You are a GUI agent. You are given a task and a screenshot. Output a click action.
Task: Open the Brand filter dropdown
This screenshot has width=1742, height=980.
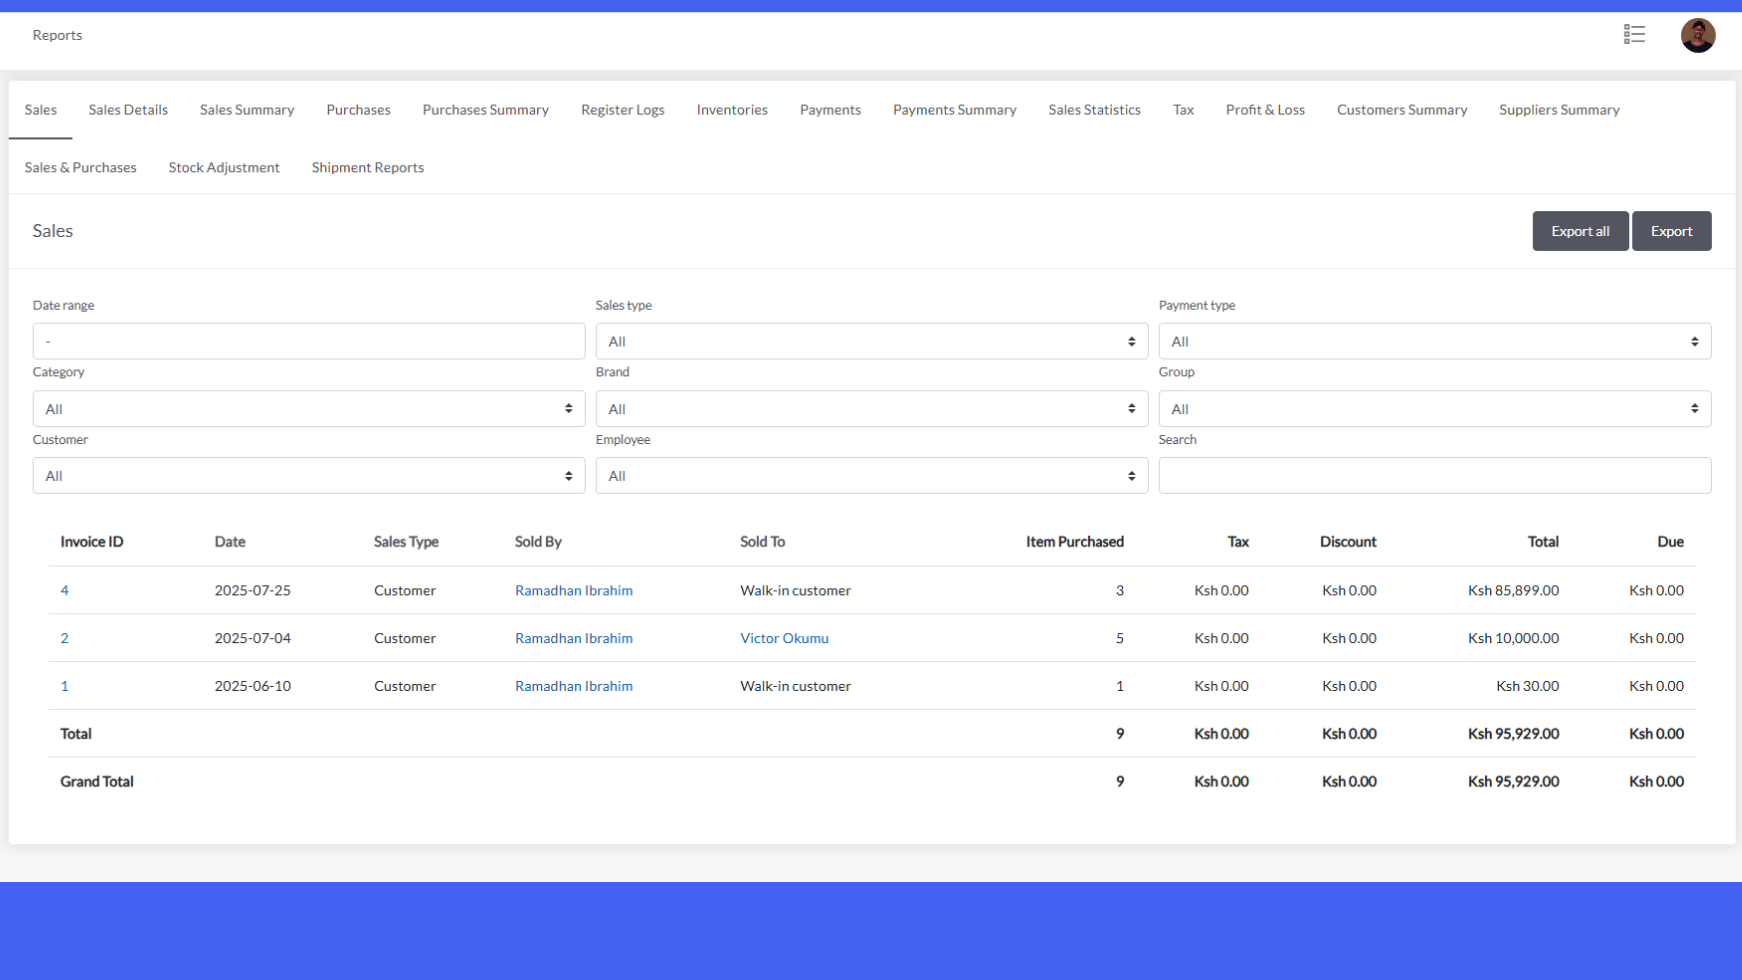coord(871,409)
